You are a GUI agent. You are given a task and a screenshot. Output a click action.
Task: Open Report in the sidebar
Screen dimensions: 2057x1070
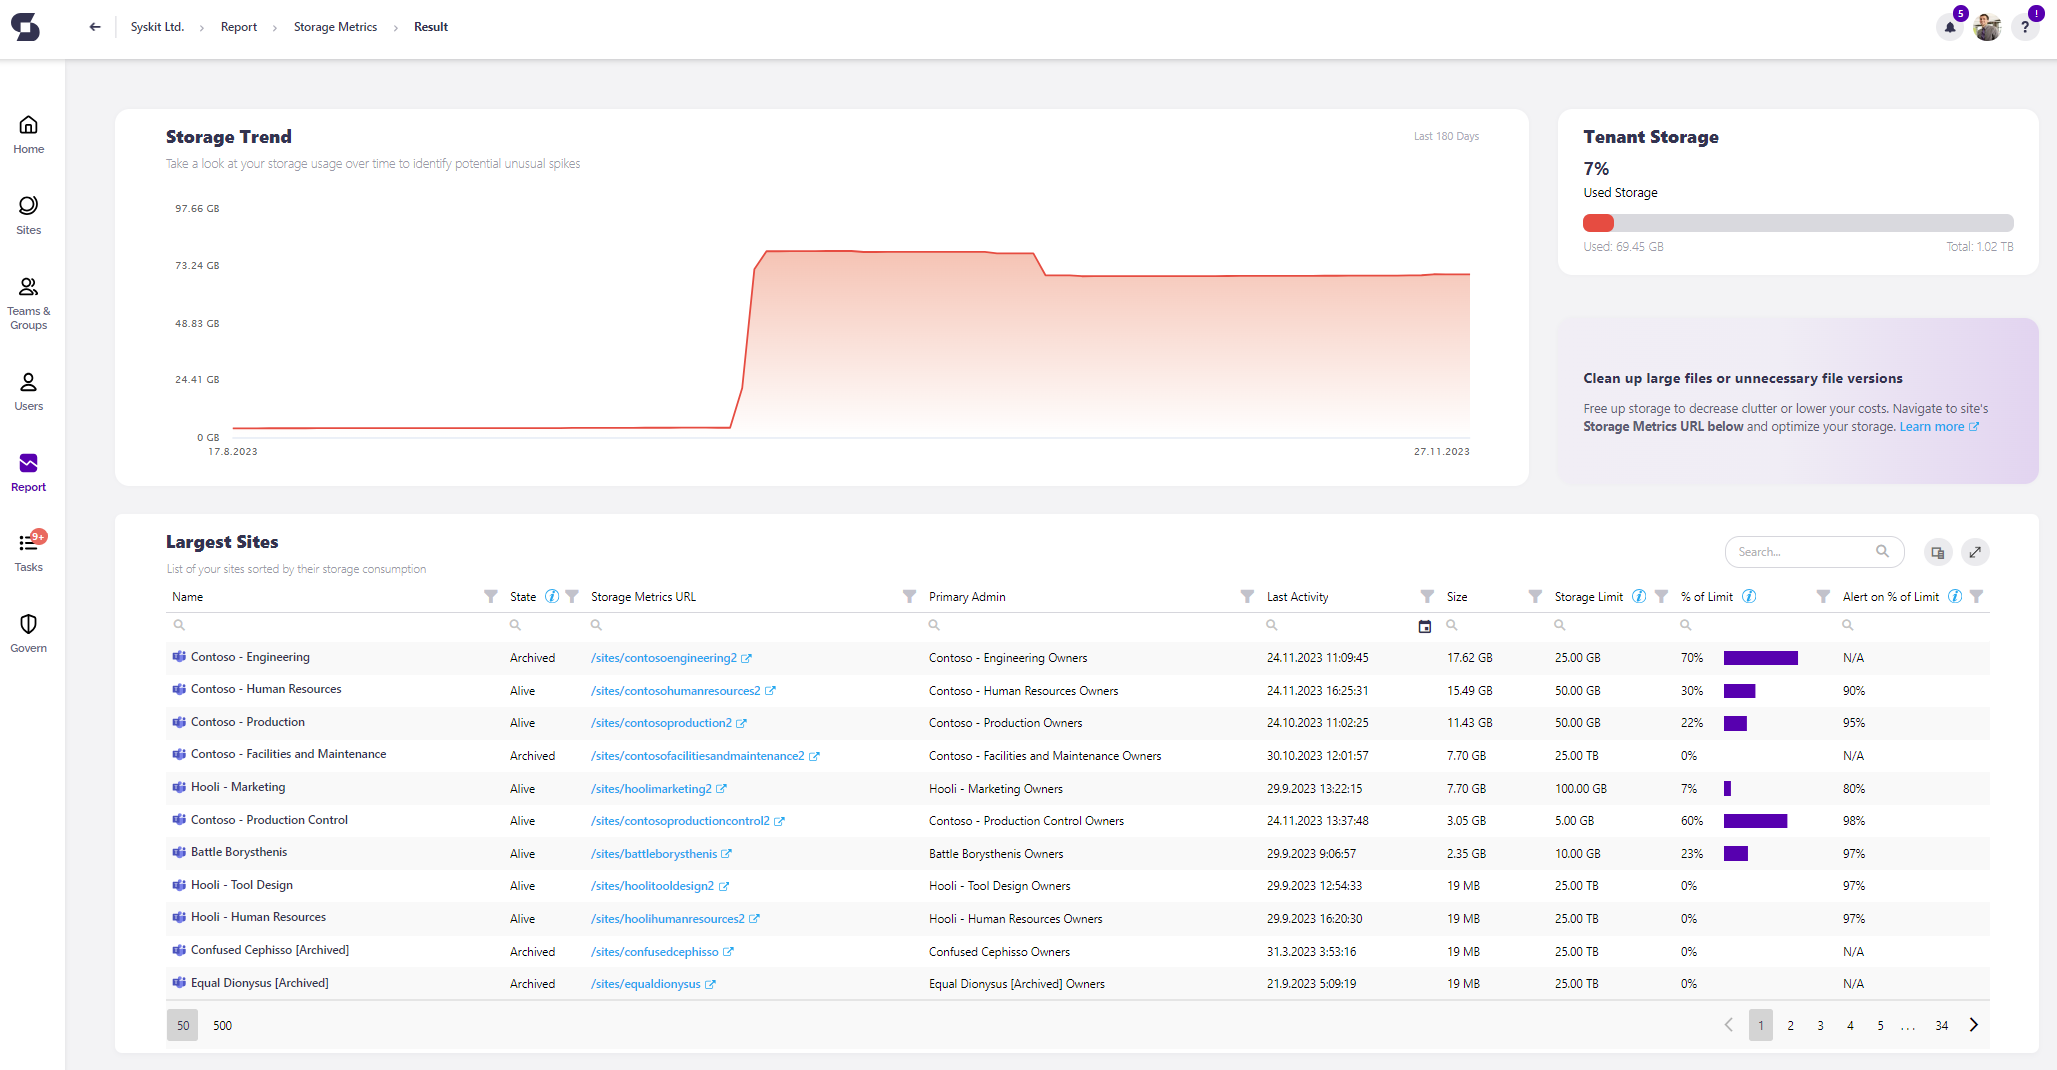[x=29, y=473]
